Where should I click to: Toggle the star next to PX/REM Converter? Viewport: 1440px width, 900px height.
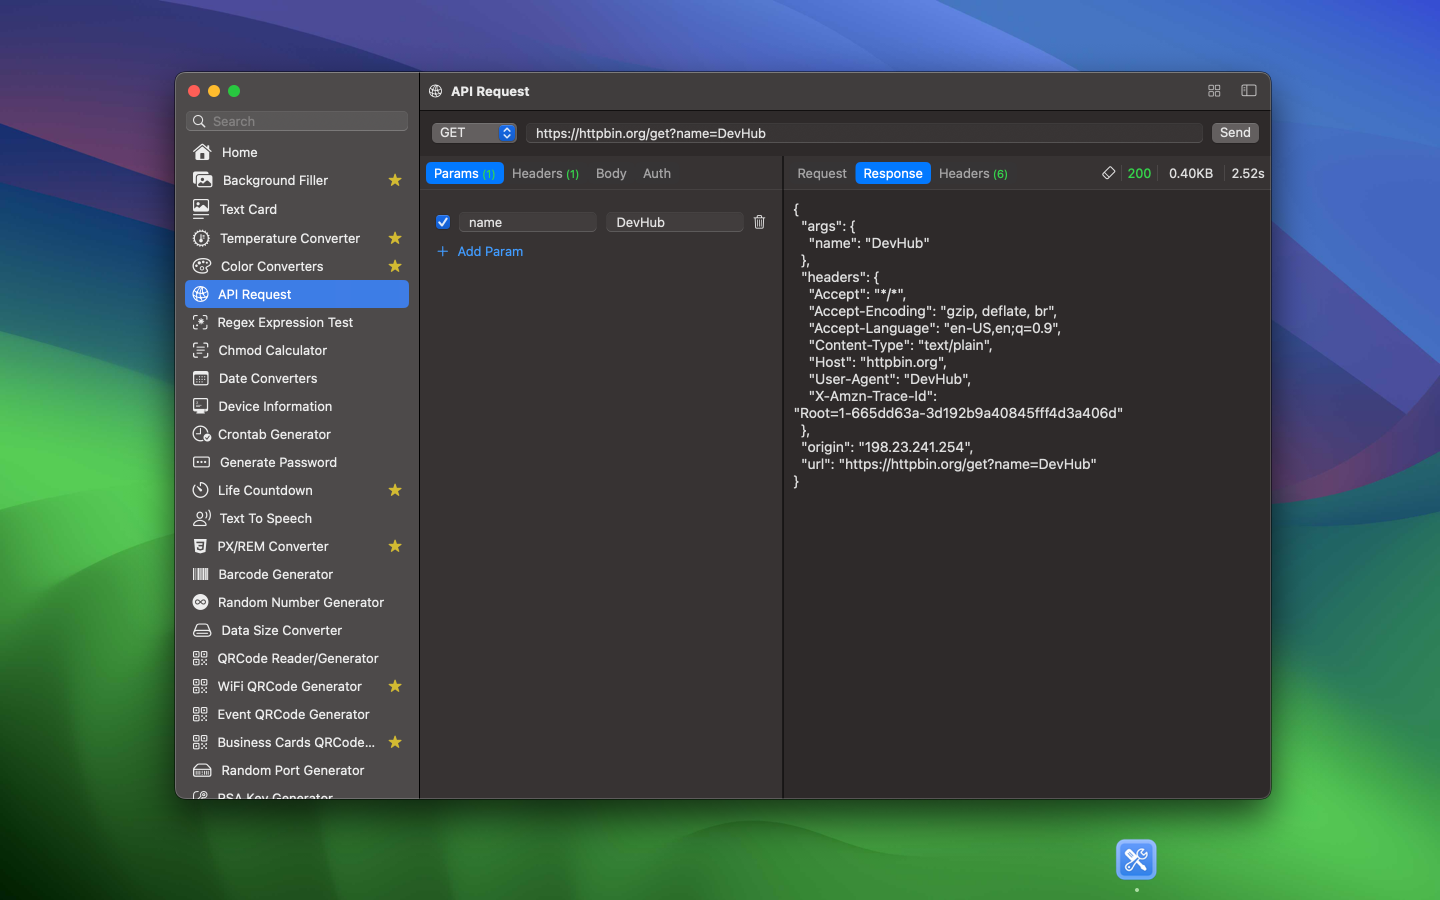(395, 546)
